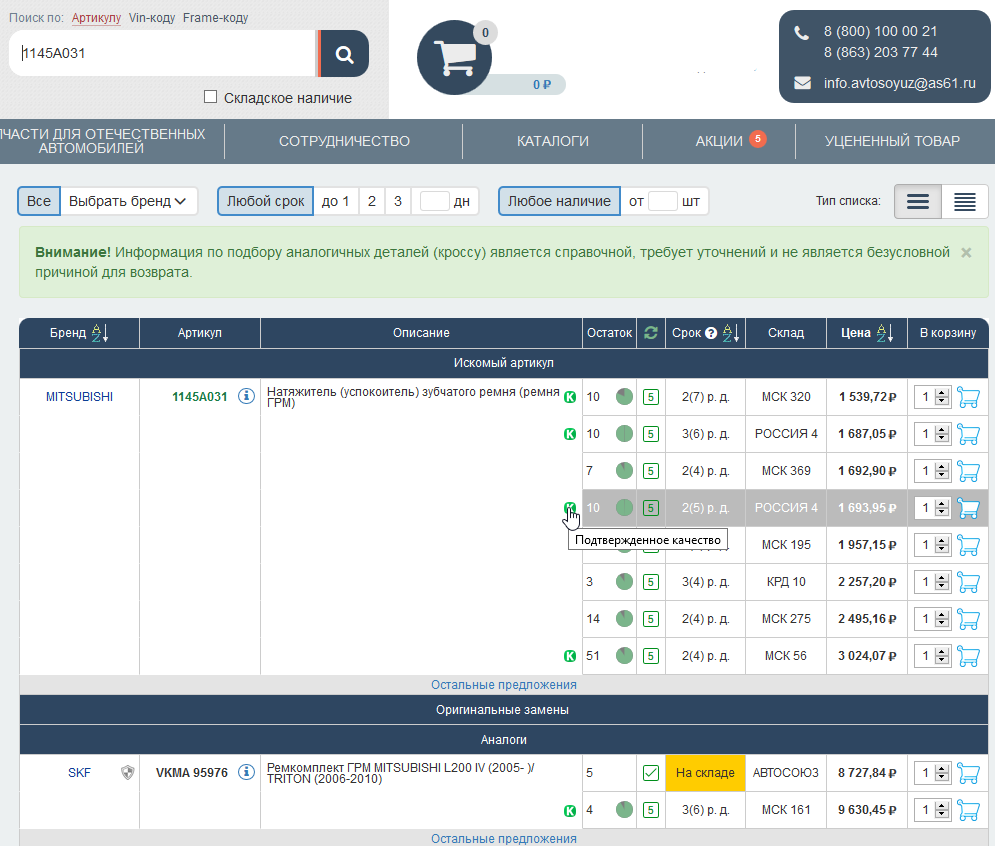Add the SKF 8 727,84 ₽ offer to cart
Viewport: 995px width, 846px height.
[x=968, y=773]
